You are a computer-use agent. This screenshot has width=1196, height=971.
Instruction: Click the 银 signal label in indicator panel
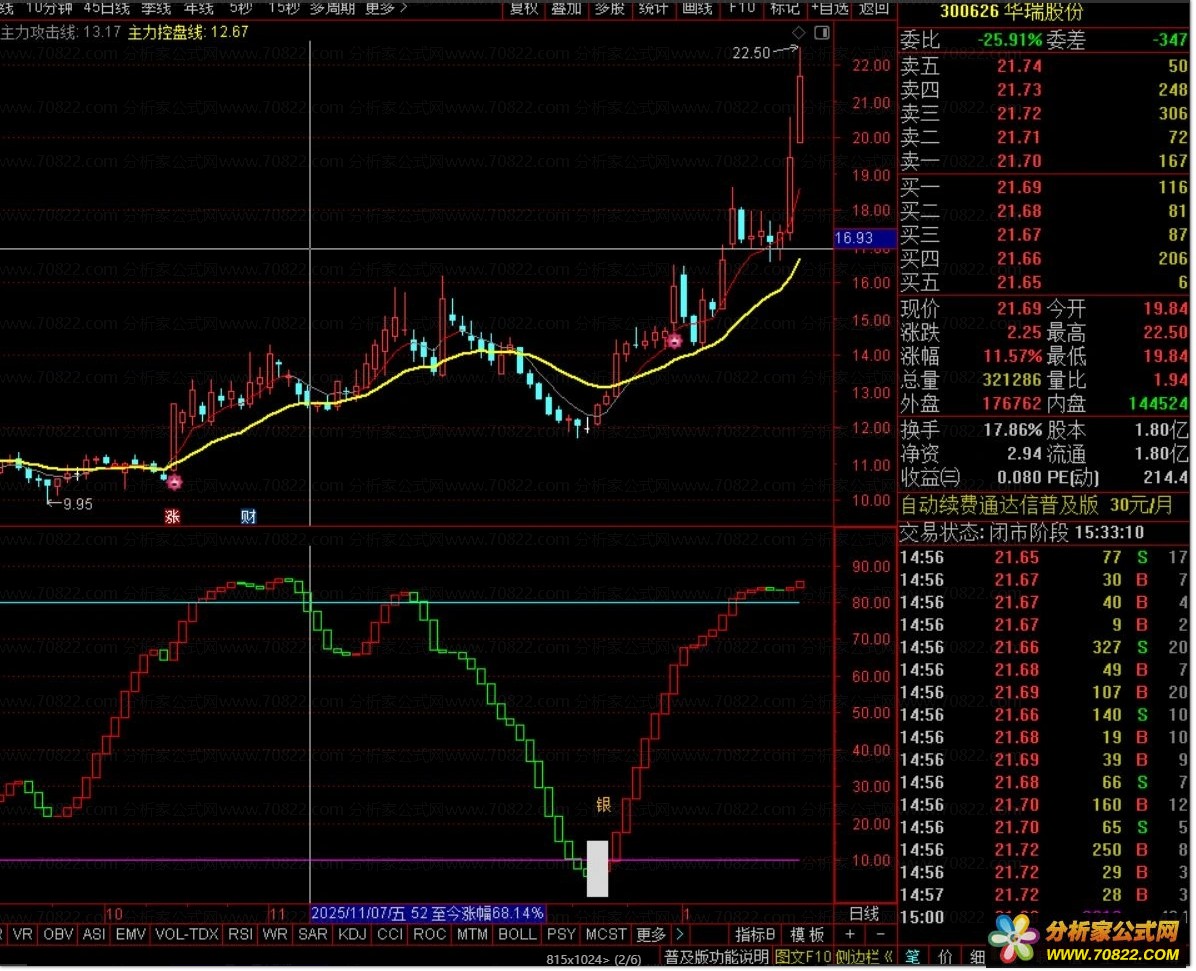click(x=604, y=805)
